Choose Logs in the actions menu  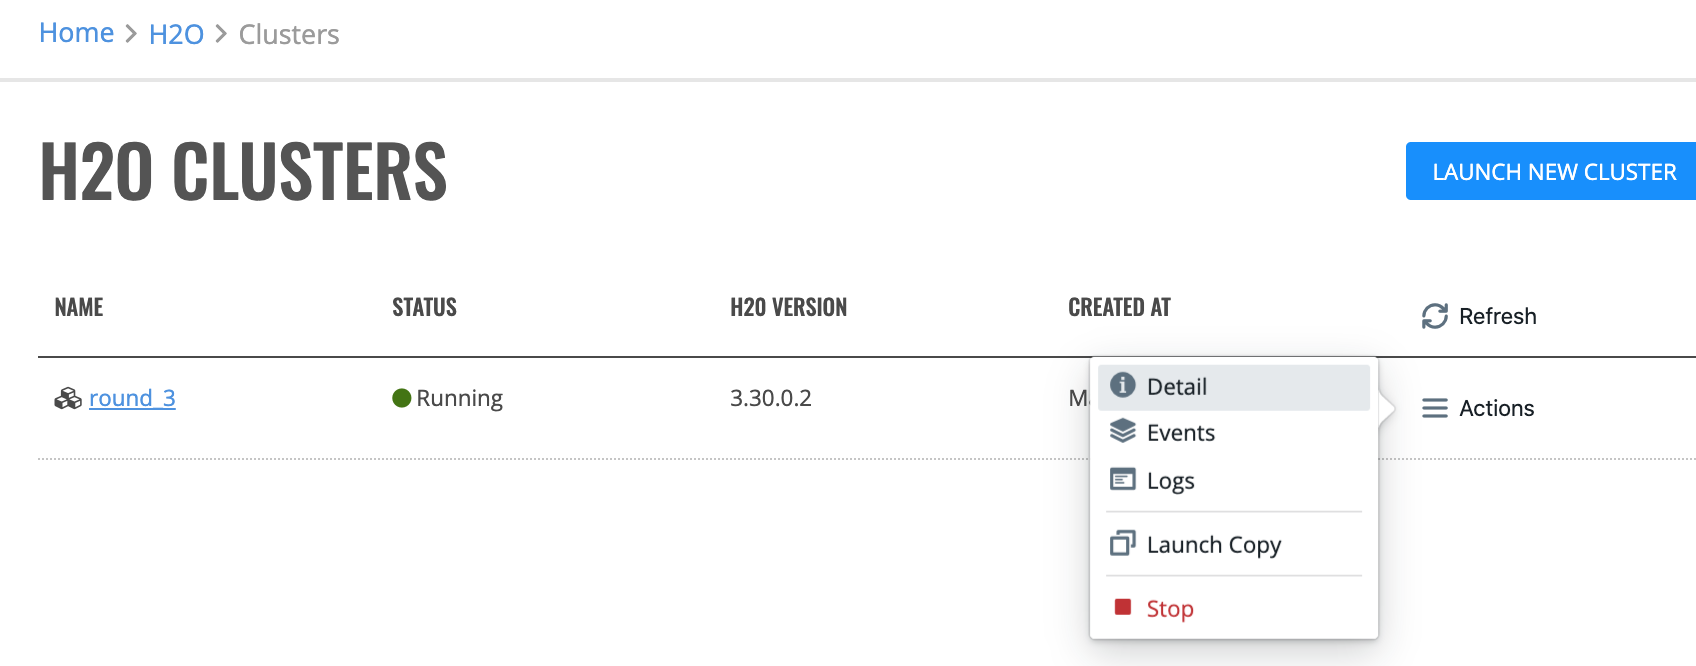[x=1234, y=481]
